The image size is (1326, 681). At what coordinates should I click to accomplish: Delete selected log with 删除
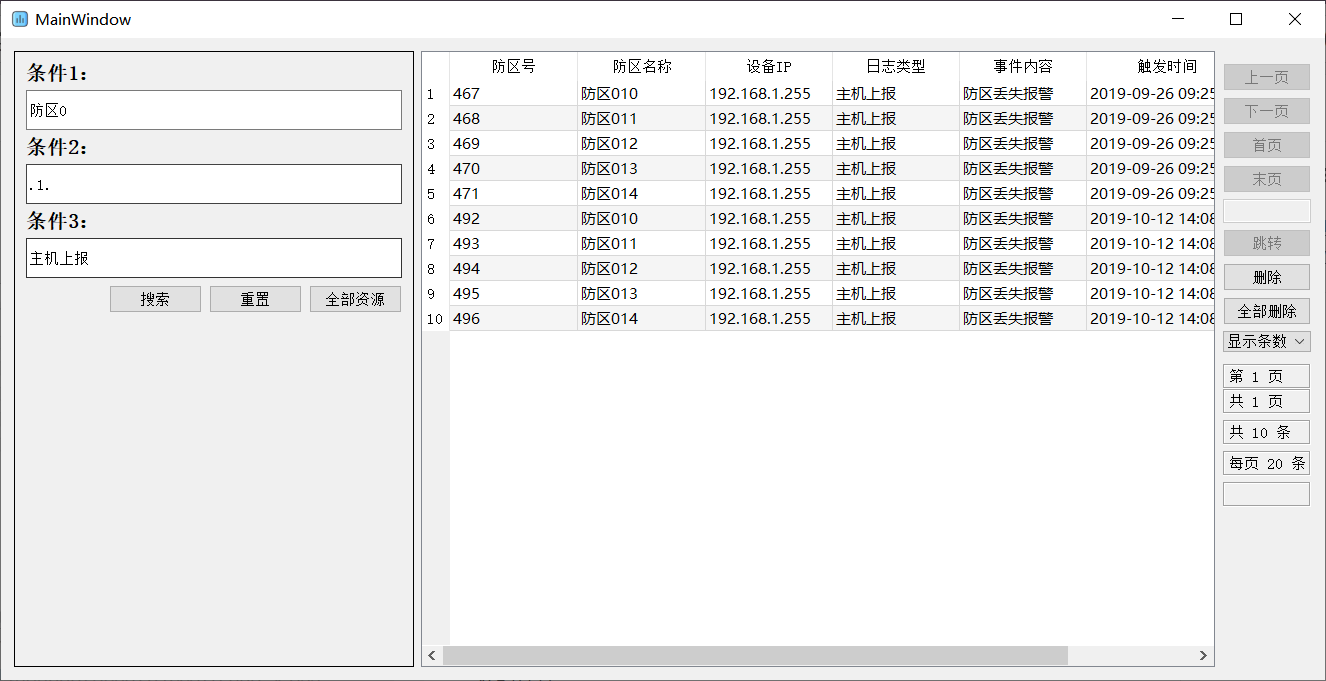click(1266, 276)
